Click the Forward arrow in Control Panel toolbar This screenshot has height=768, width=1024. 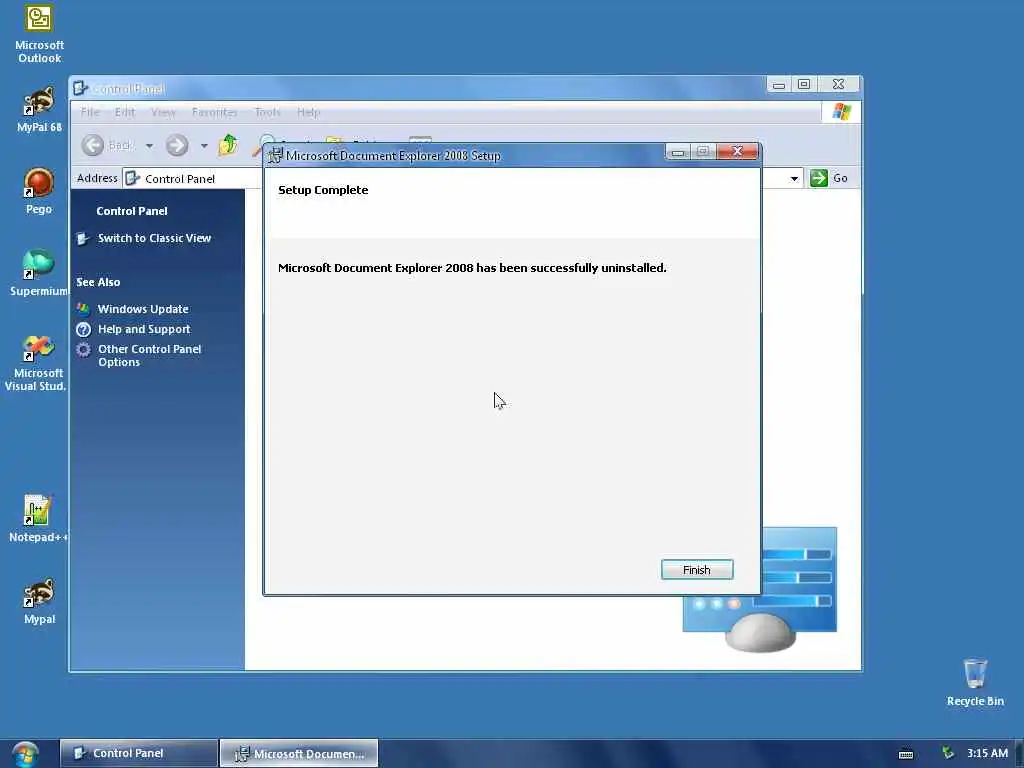point(177,145)
